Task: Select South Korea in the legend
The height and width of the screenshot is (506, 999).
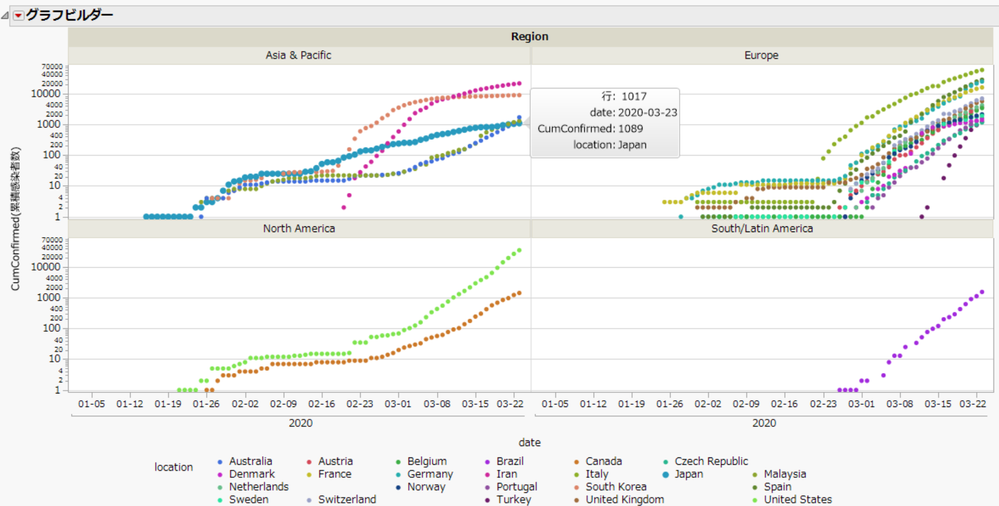Action: [x=616, y=487]
